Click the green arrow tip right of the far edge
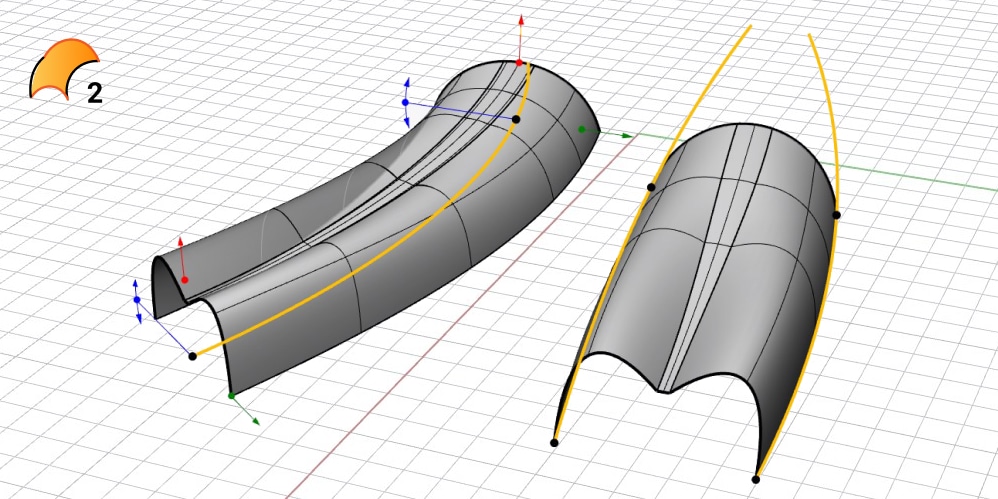This screenshot has width=998, height=499. (628, 135)
